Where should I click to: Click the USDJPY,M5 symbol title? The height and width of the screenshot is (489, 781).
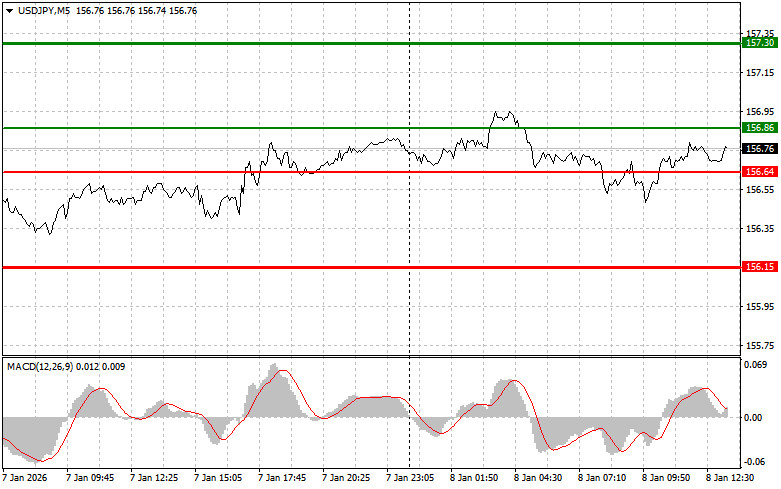pos(44,11)
